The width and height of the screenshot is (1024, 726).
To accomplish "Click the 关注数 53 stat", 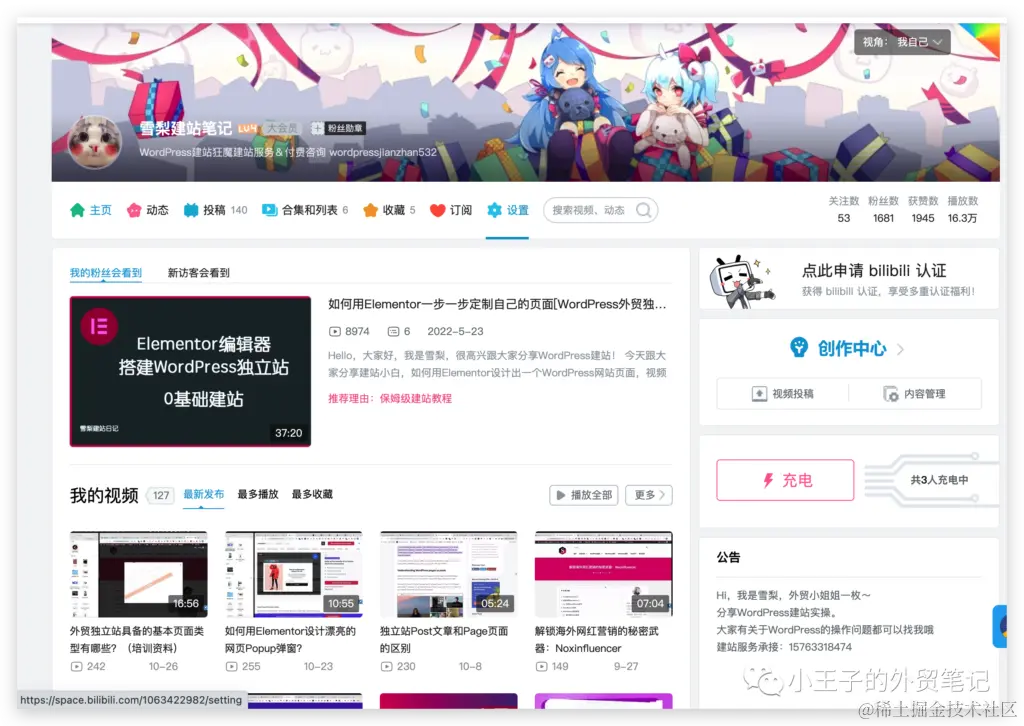I will point(844,210).
